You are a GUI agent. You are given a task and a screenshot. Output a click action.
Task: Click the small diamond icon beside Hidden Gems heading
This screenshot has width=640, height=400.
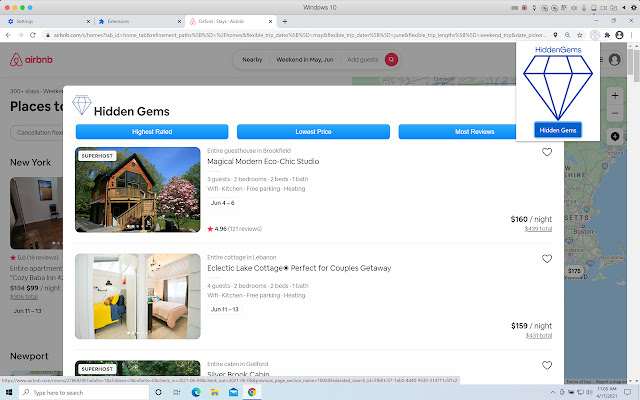pos(82,105)
